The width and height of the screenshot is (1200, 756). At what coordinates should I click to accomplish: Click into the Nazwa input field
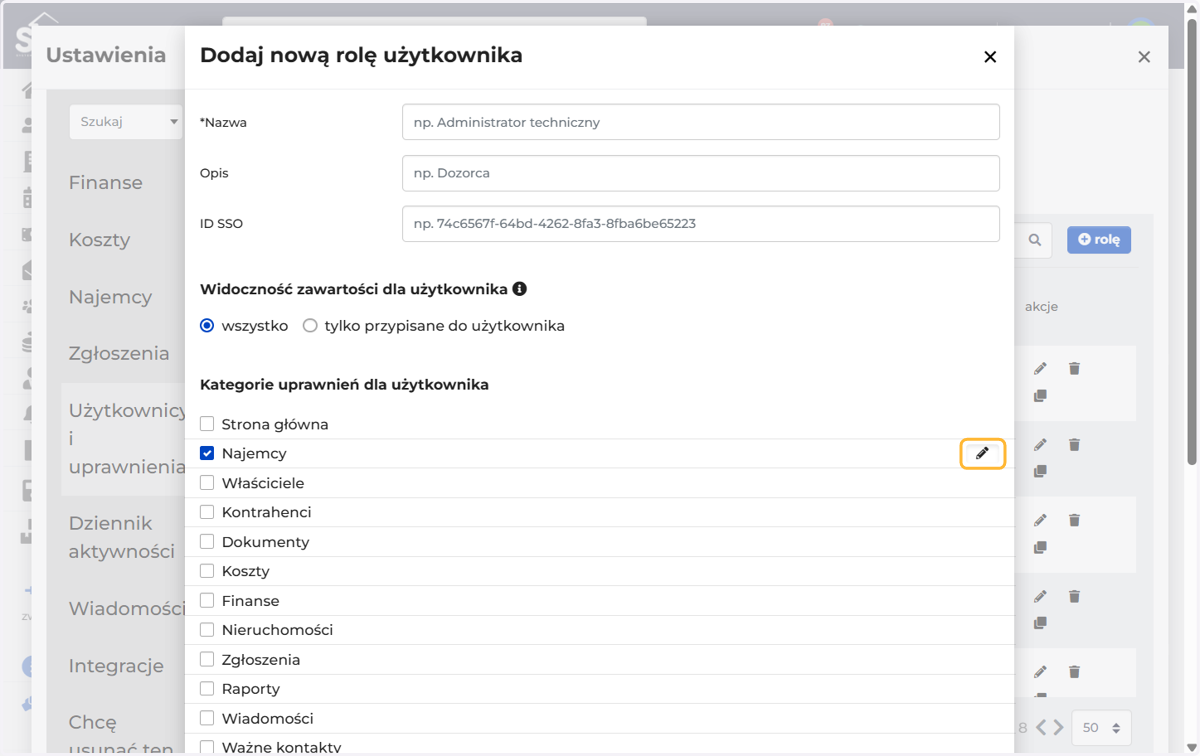[x=701, y=122]
